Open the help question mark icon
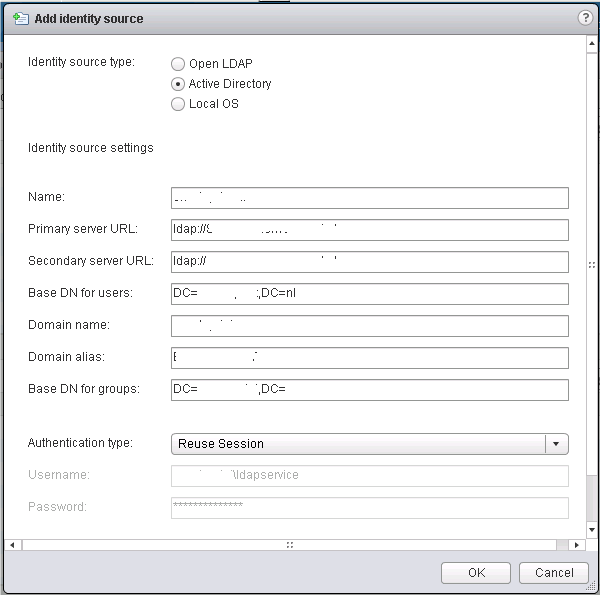 click(585, 18)
